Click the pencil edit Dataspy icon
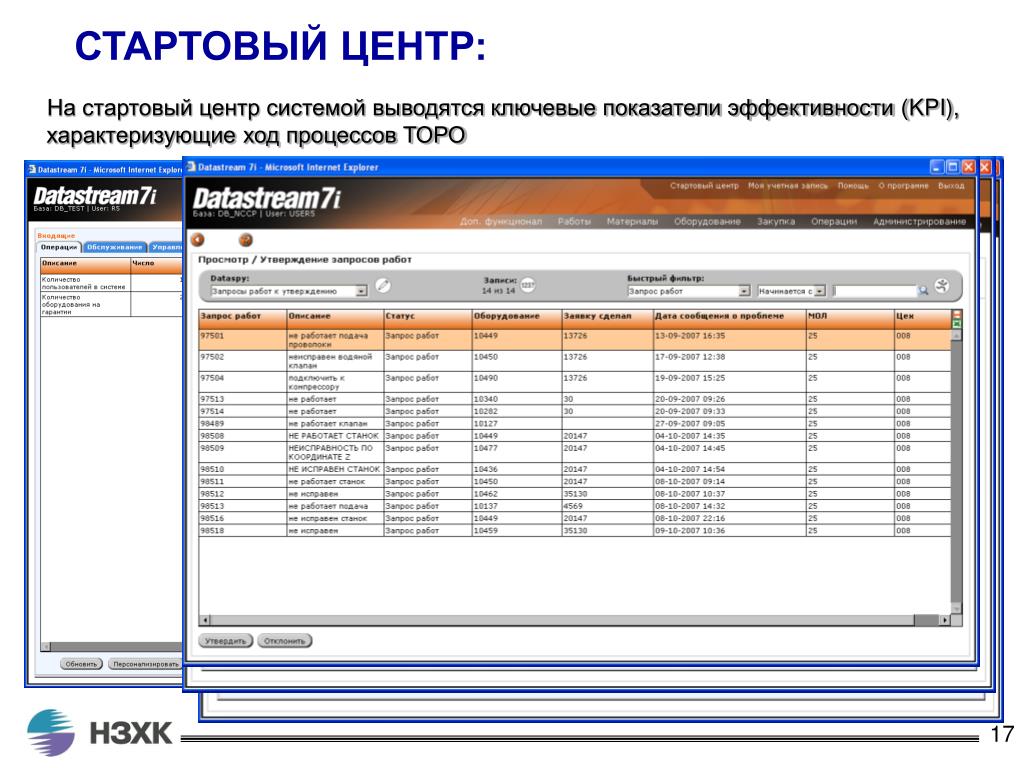This screenshot has height=768, width=1024. point(383,285)
